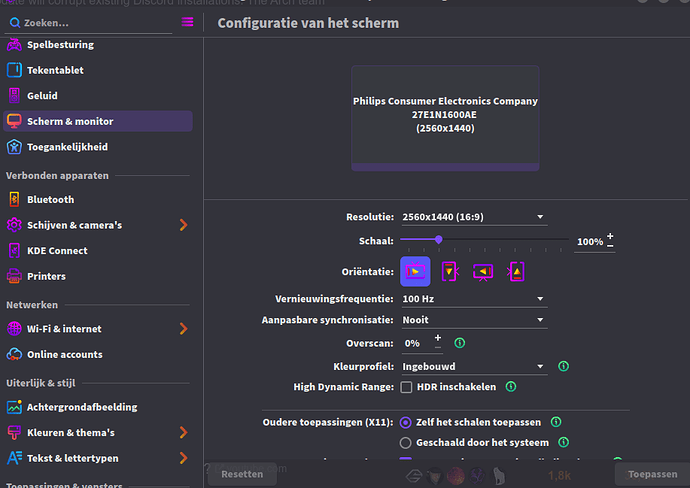
Task: Open the Vernieuwingsfrequentie dropdown
Action: tap(474, 299)
